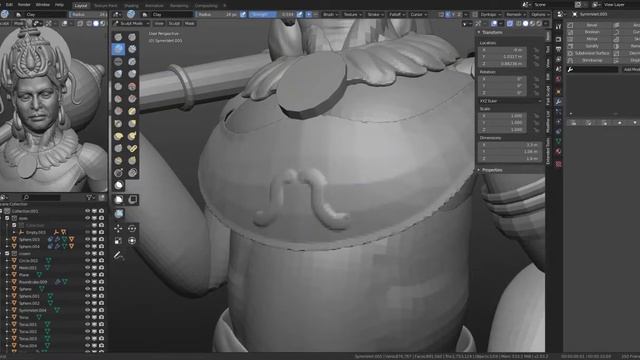The width and height of the screenshot is (640, 360).
Task: Click the Bevel modifier button
Action: point(592,25)
